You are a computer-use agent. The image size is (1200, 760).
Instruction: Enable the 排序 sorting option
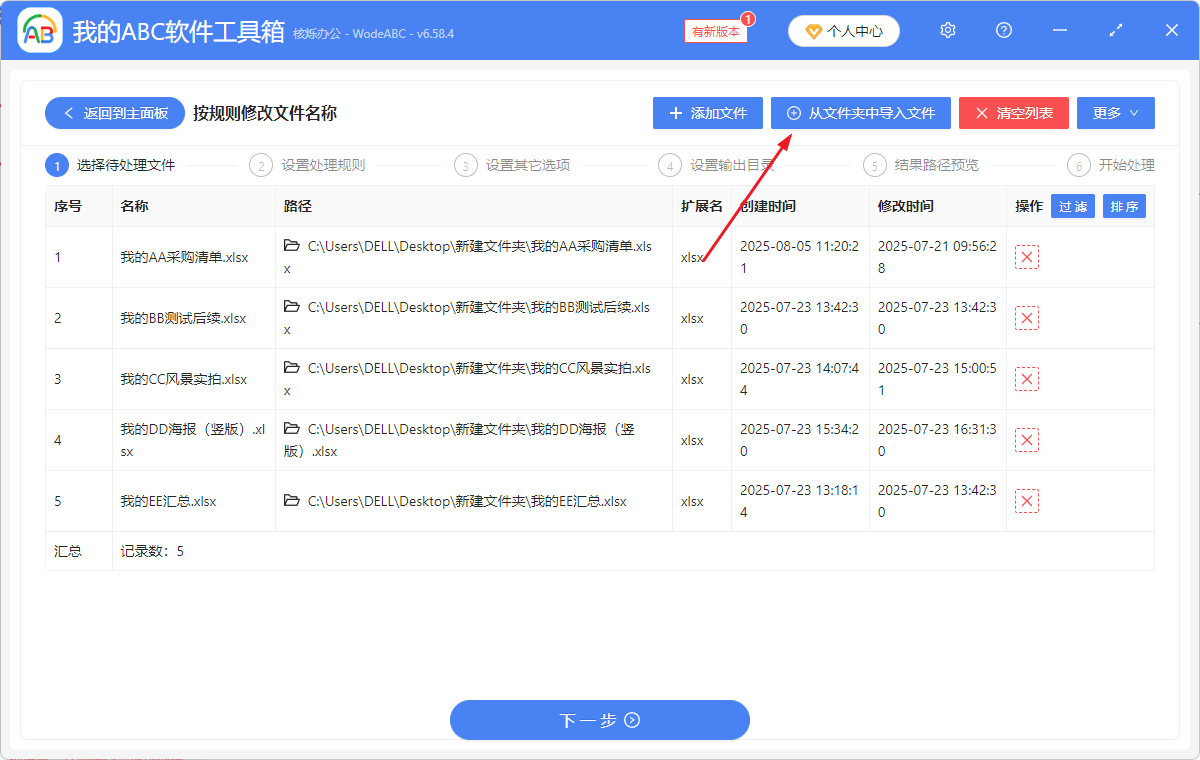point(1124,206)
